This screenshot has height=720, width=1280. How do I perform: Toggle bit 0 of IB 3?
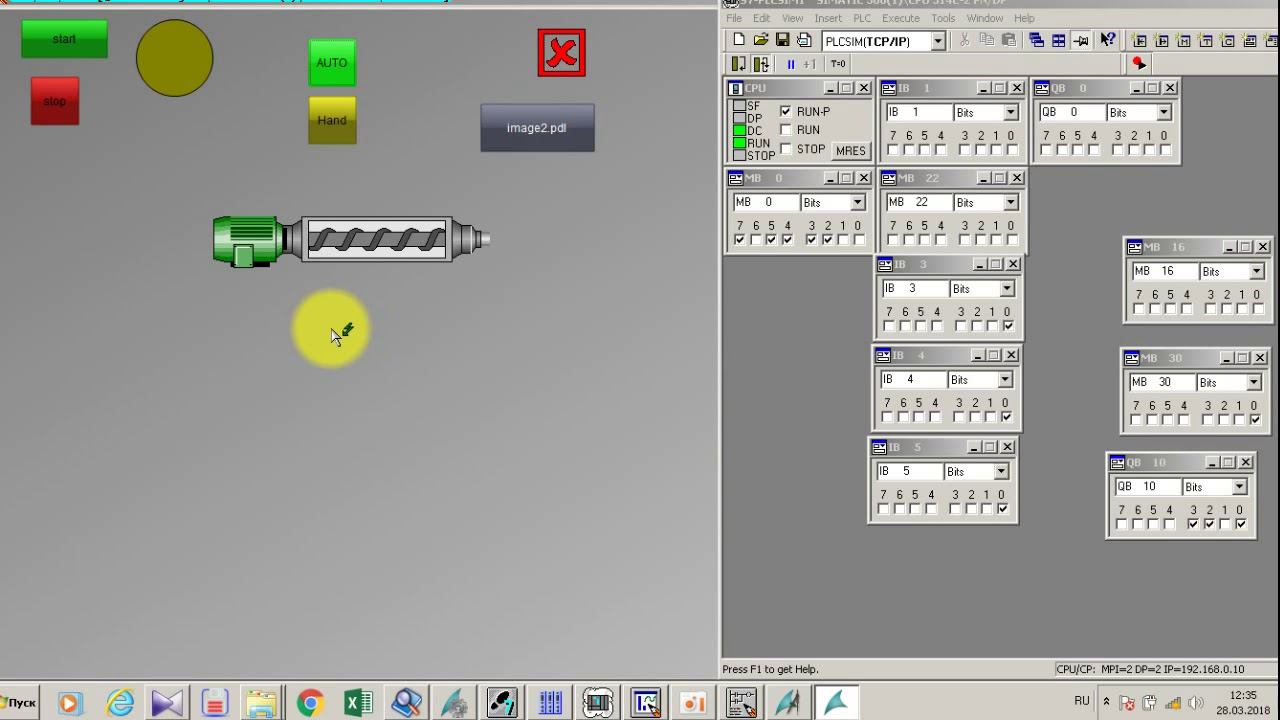pos(1008,326)
